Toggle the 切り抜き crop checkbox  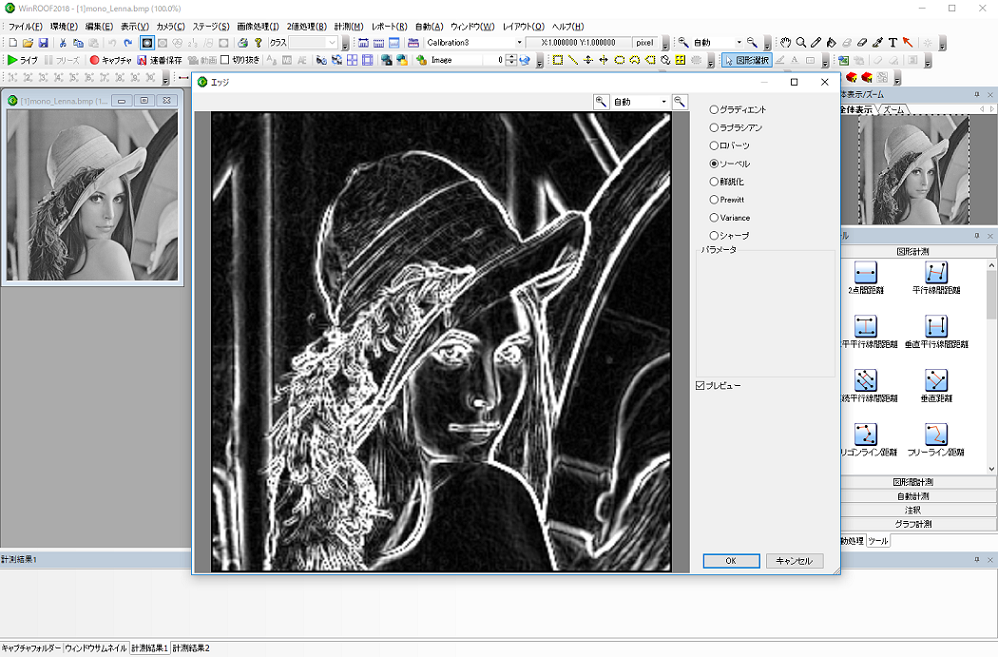pyautogui.click(x=240, y=60)
